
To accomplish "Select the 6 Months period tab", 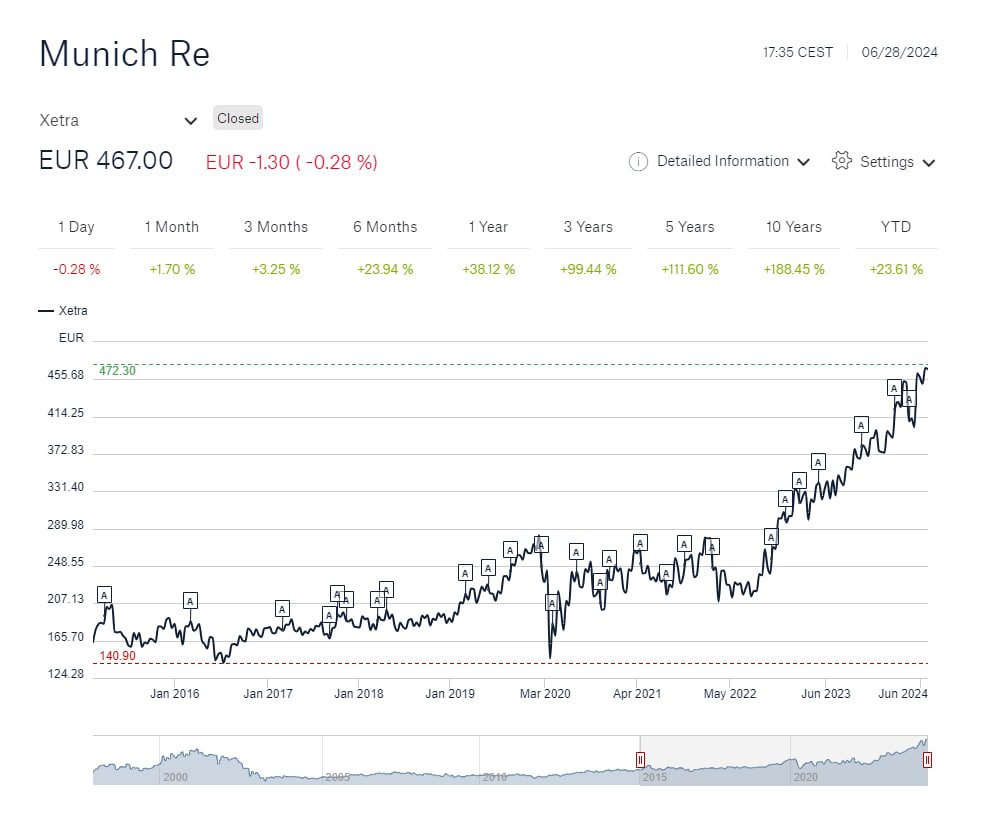I will (385, 227).
